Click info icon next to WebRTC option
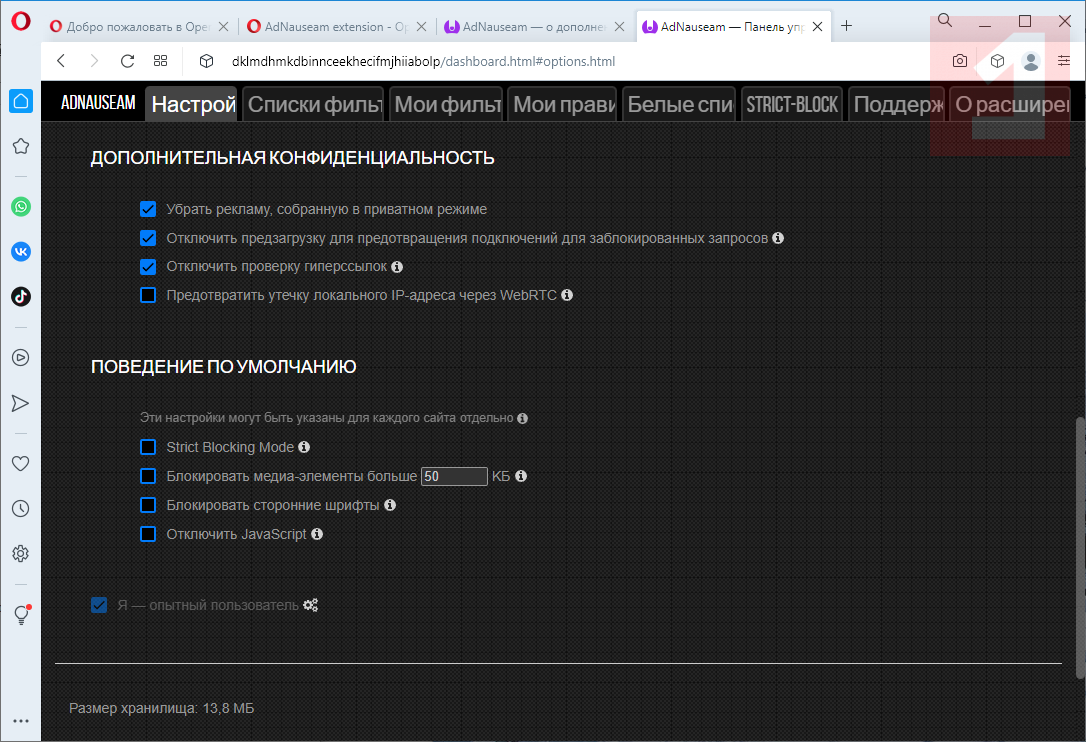Viewport: 1086px width, 742px height. click(567, 295)
